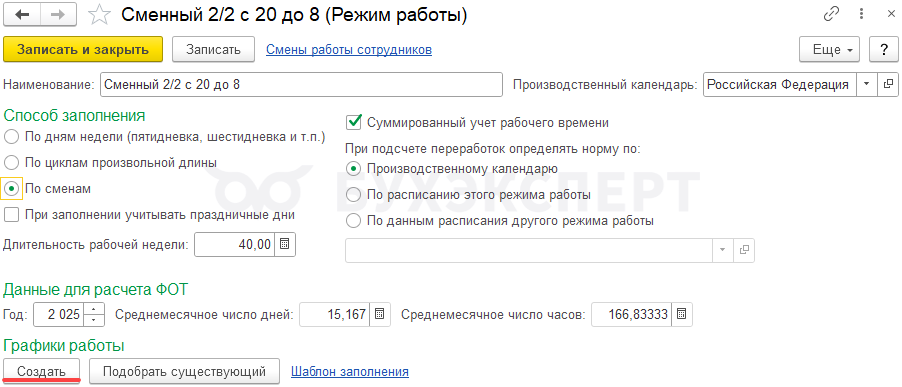Toggle Суммированный учет рабочего времени checkbox
This screenshot has height=387, width=902.
click(353, 122)
